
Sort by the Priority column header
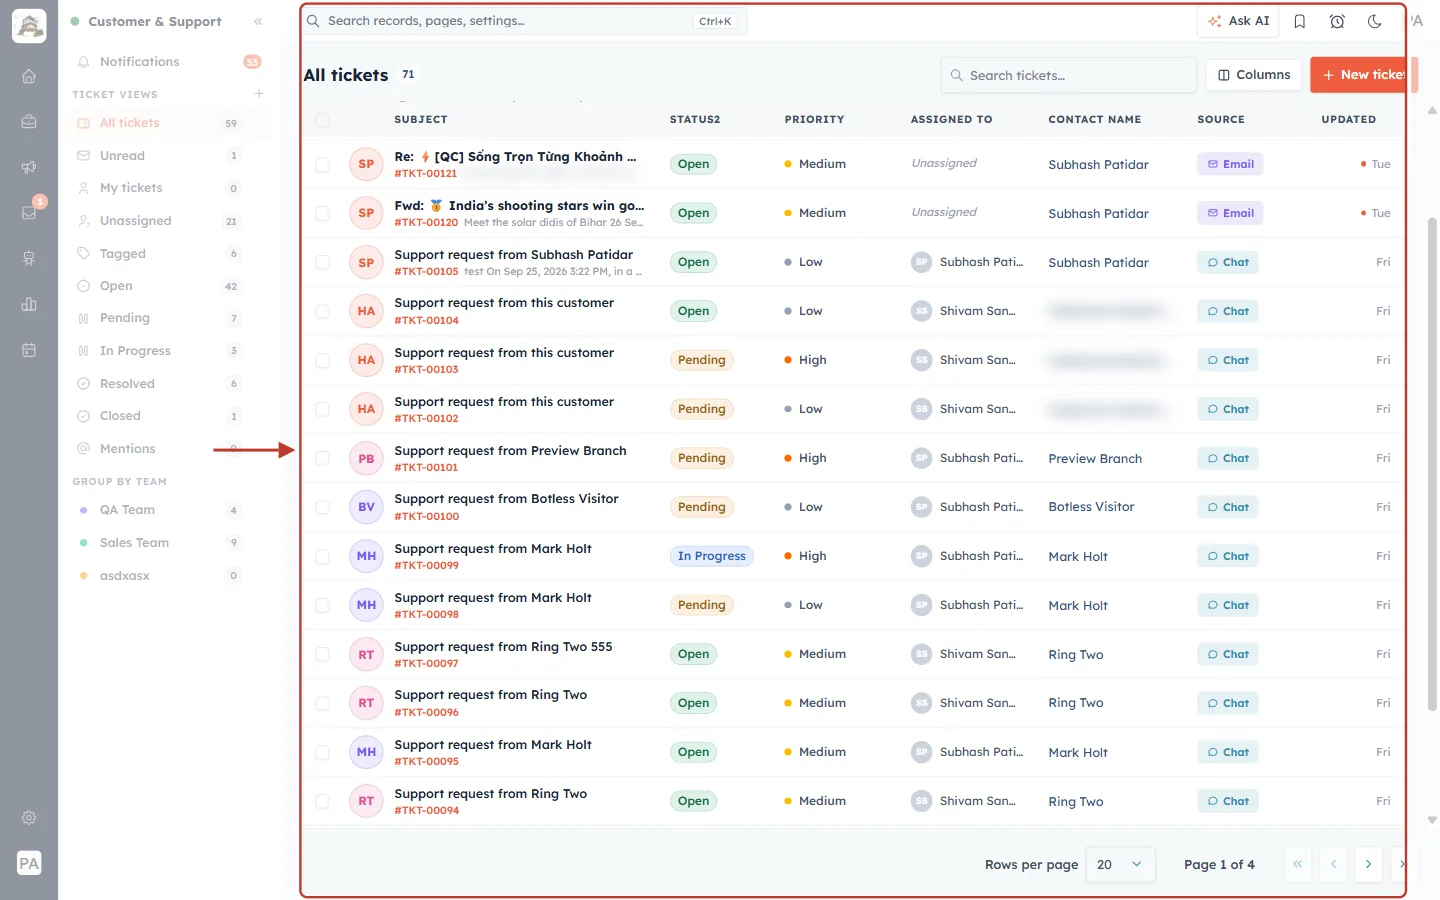point(814,120)
